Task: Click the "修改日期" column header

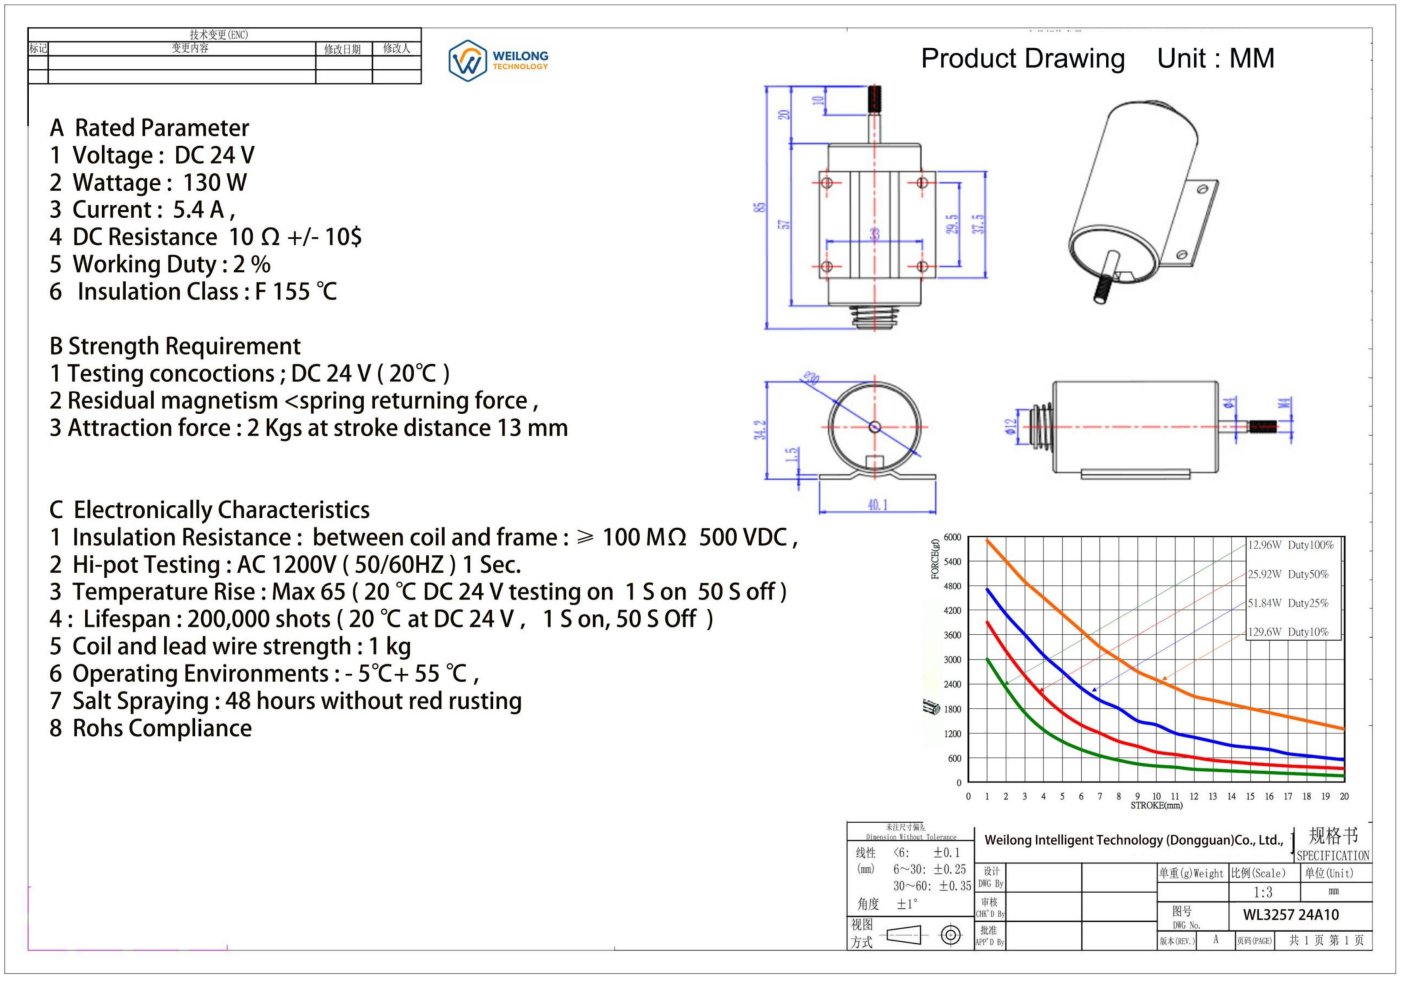Action: [343, 49]
